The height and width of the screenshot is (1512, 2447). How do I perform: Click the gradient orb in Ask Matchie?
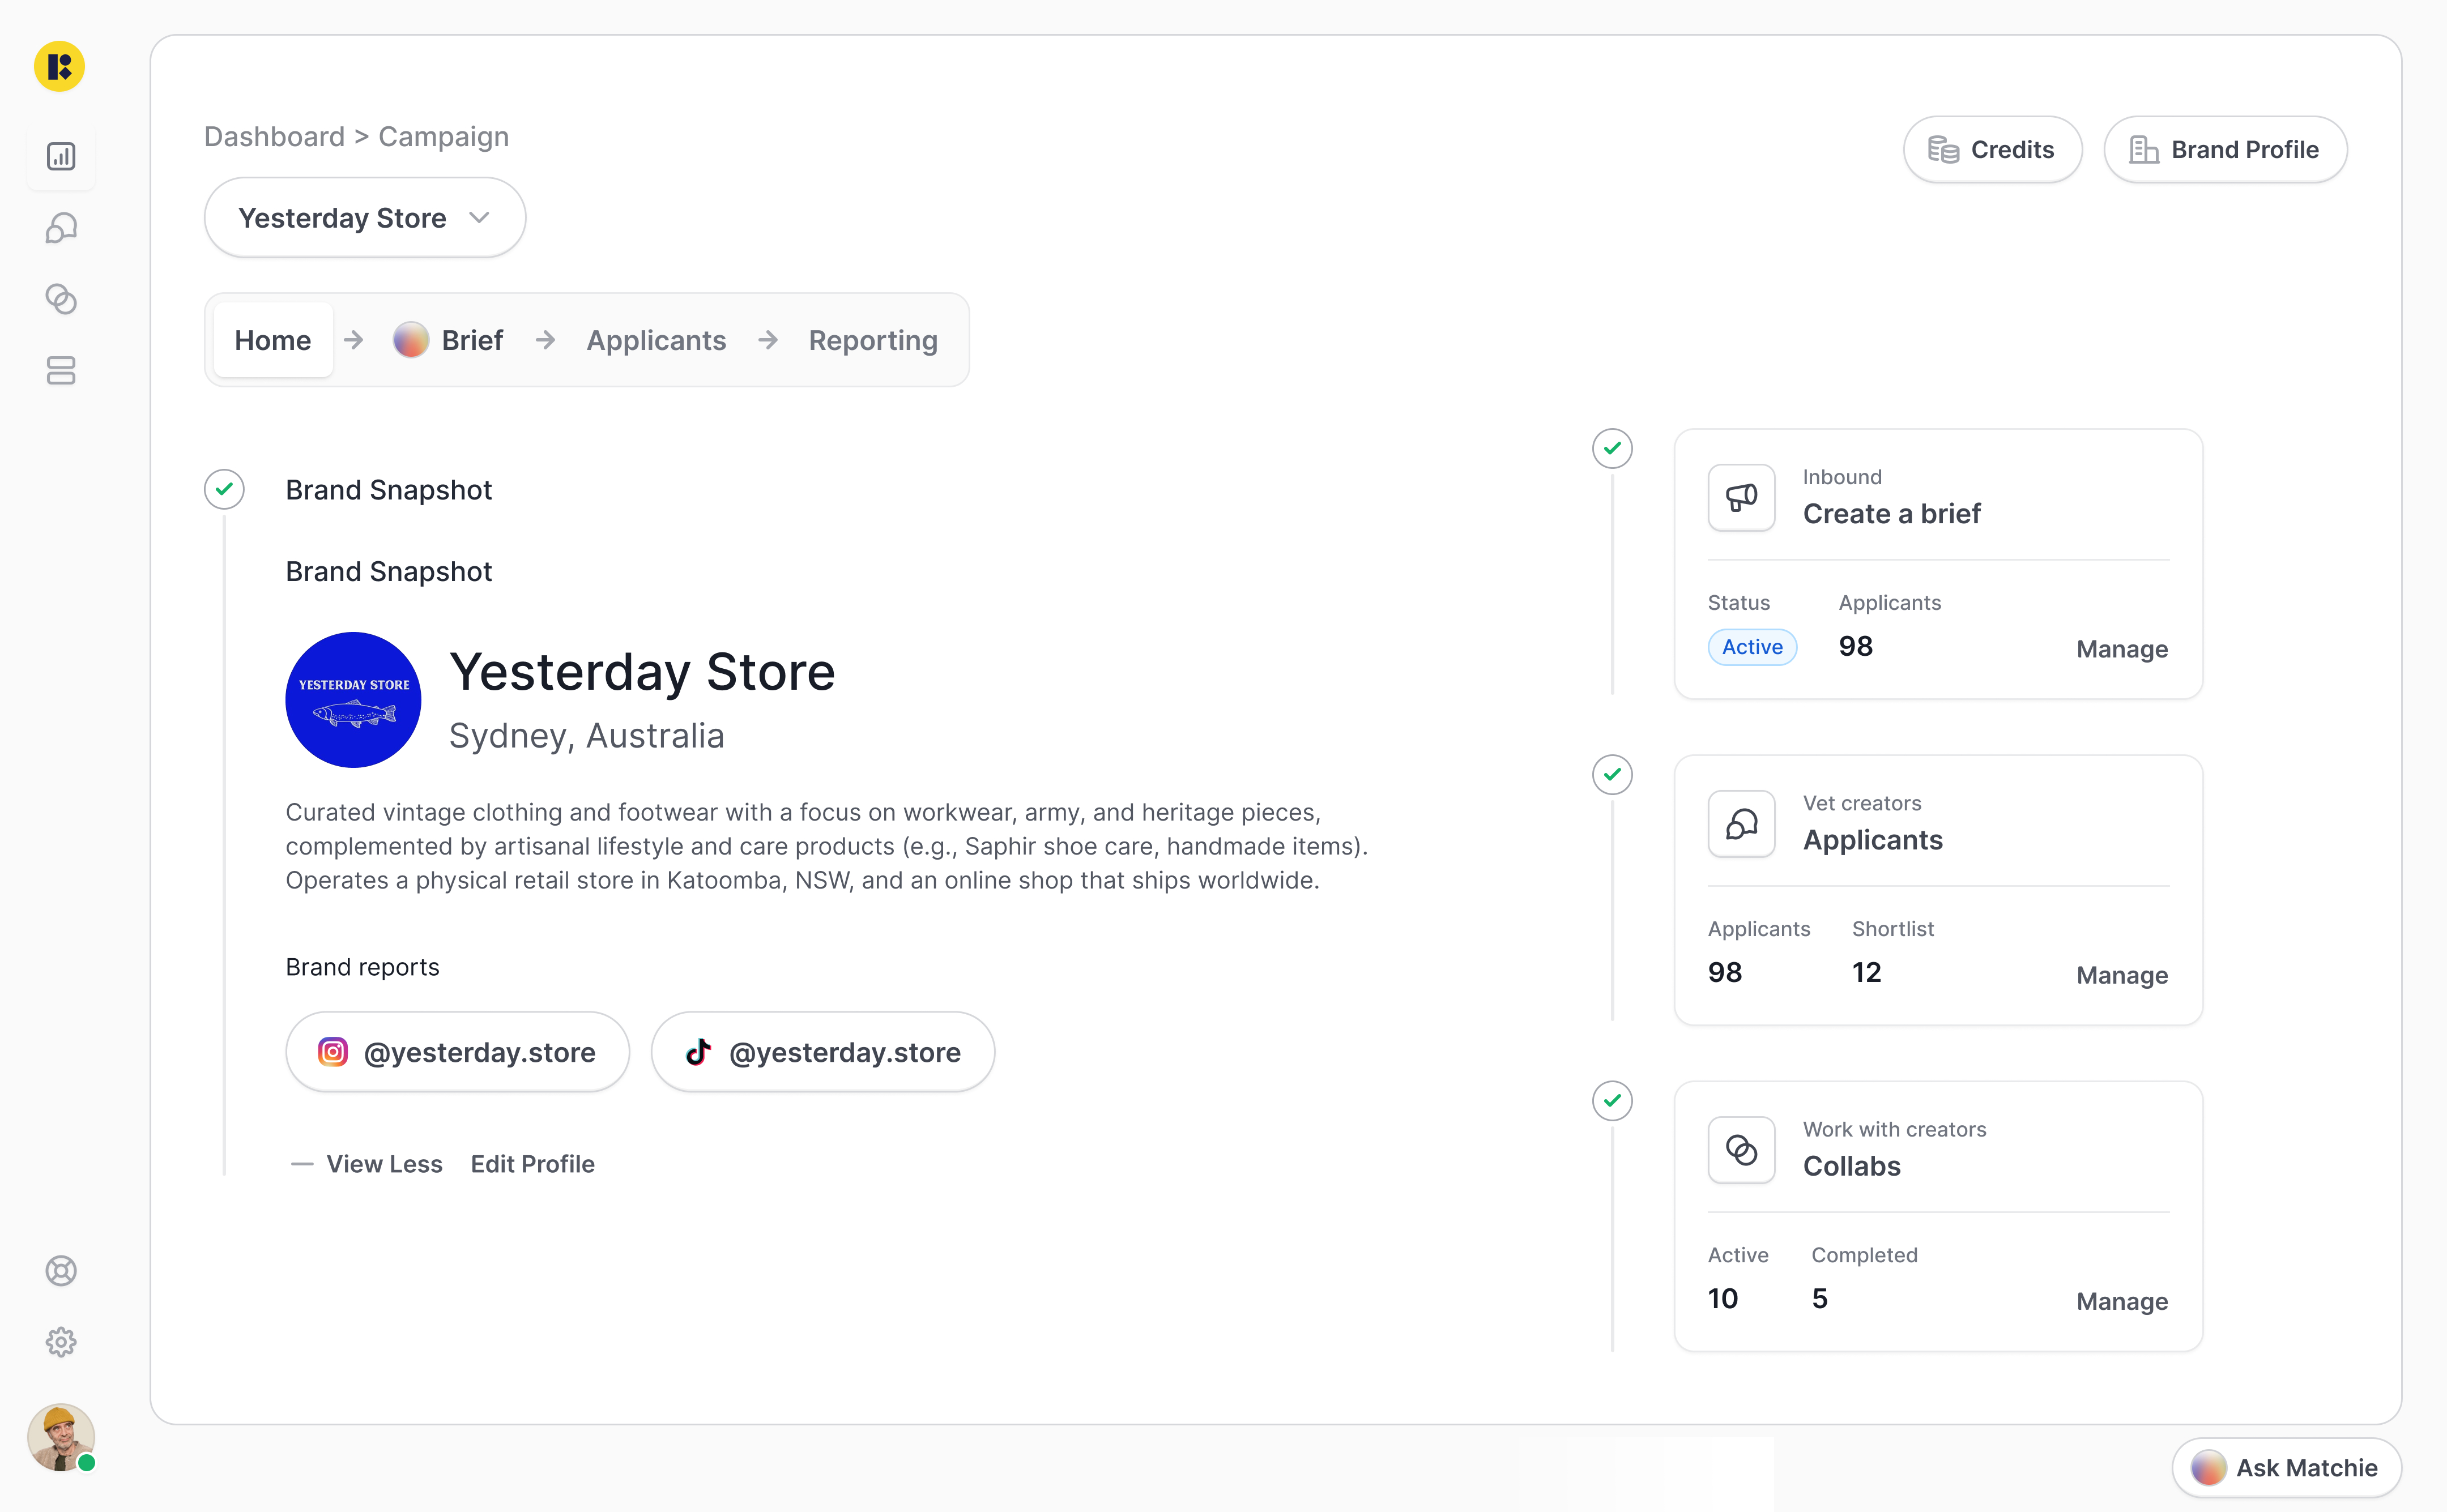coord(2208,1468)
